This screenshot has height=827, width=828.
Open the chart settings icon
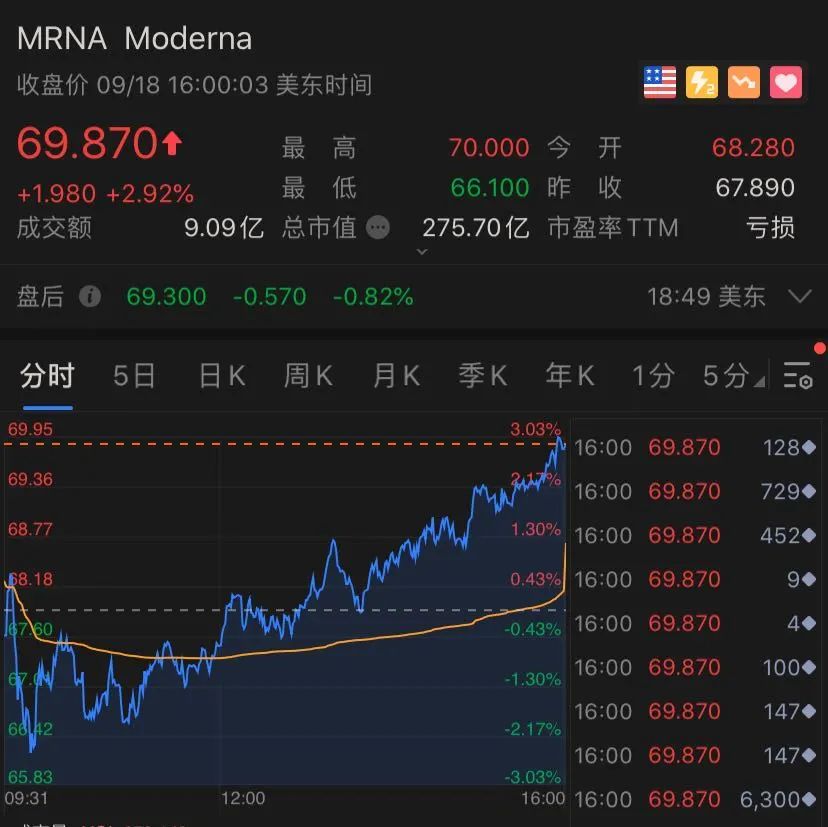[797, 375]
